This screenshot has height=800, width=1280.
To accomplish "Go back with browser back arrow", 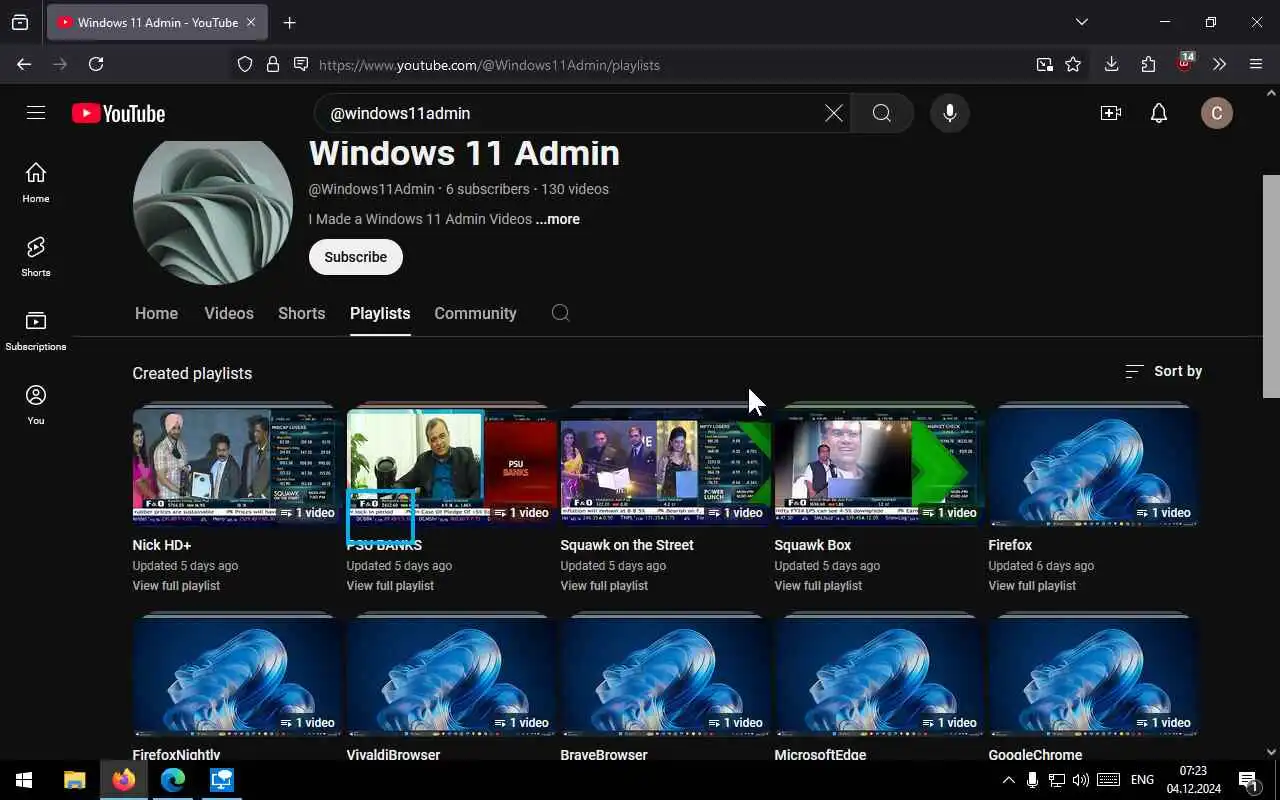I will pyautogui.click(x=24, y=64).
